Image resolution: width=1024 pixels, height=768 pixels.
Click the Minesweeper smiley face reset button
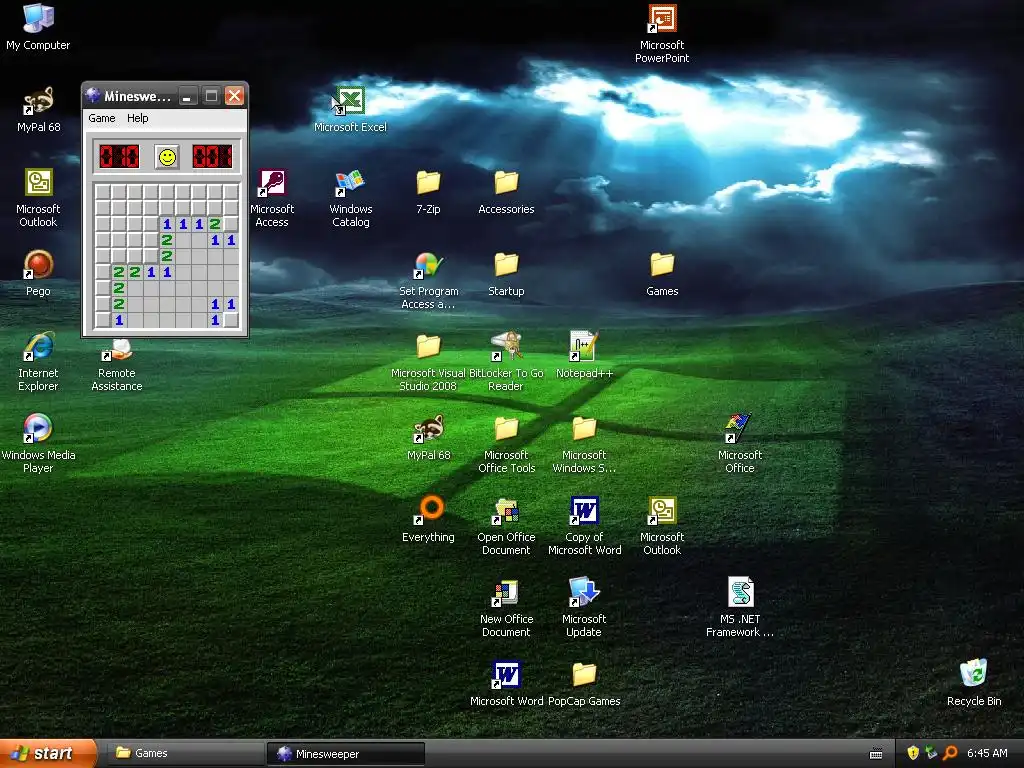point(167,157)
